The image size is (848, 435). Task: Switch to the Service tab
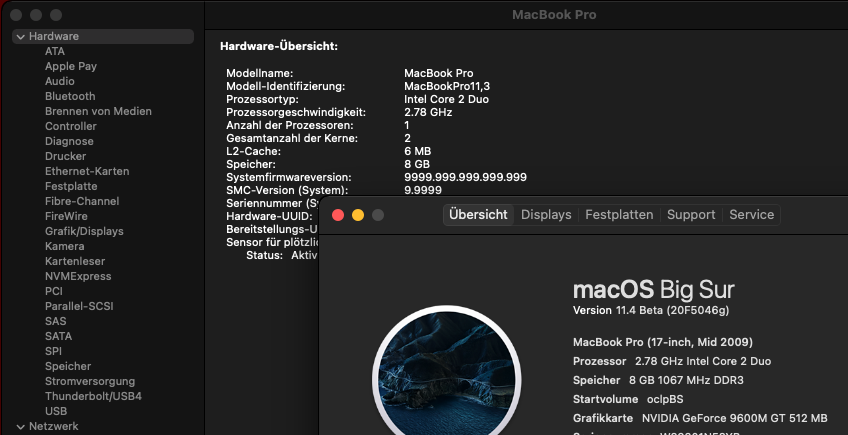[751, 215]
